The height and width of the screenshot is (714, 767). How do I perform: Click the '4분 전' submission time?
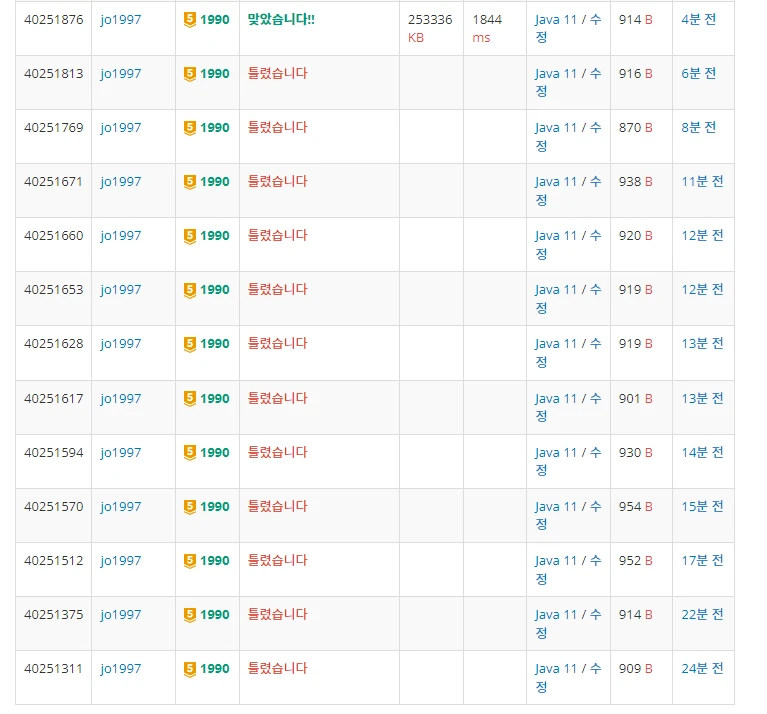tap(699, 20)
